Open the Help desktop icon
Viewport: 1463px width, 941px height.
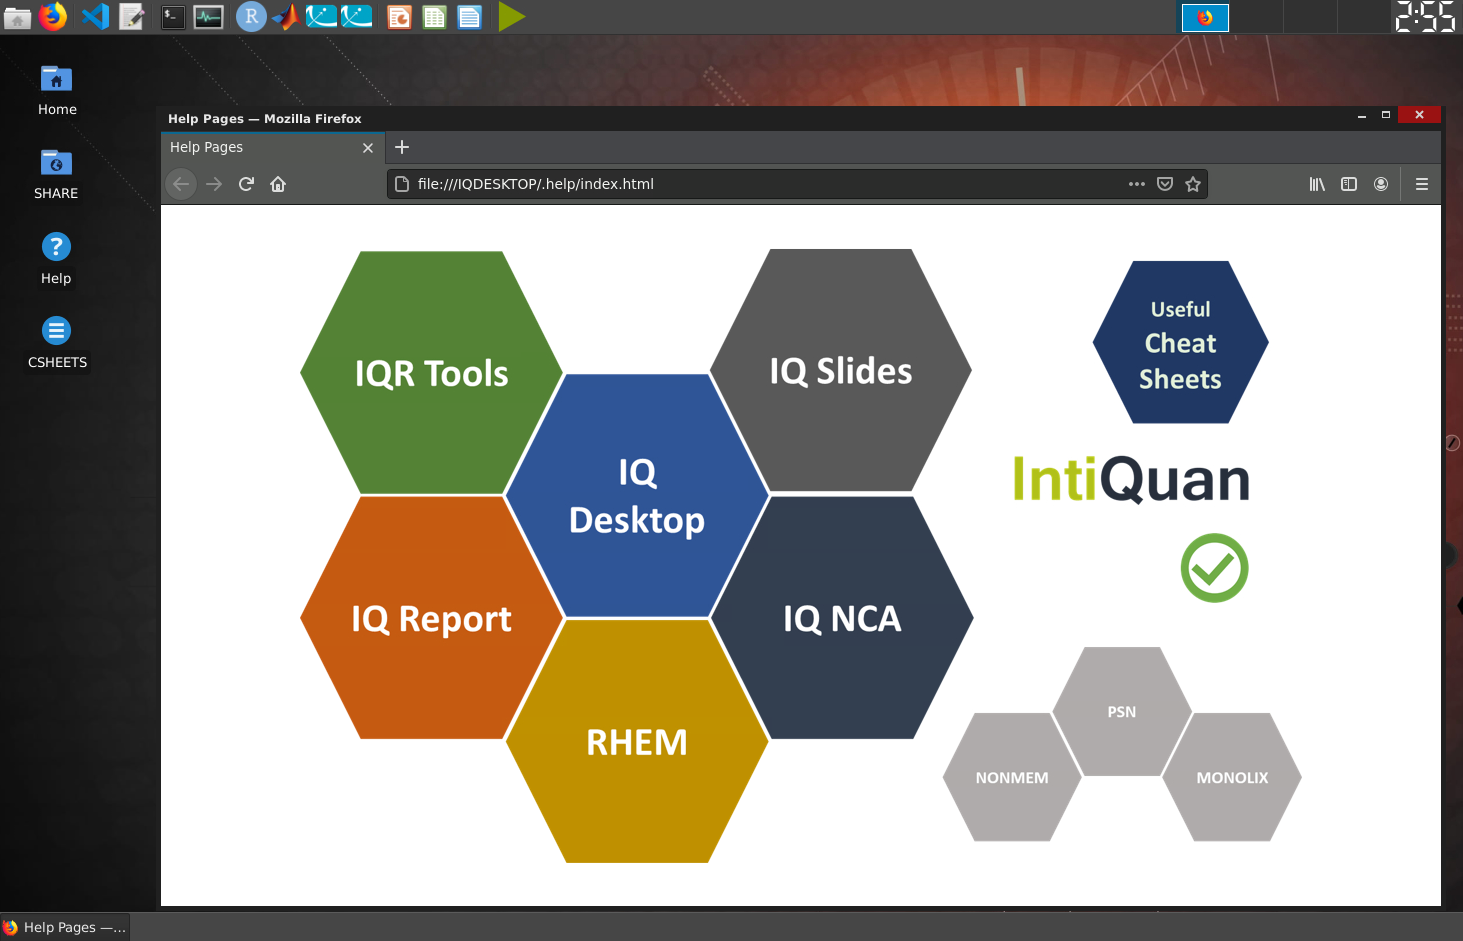tap(56, 259)
